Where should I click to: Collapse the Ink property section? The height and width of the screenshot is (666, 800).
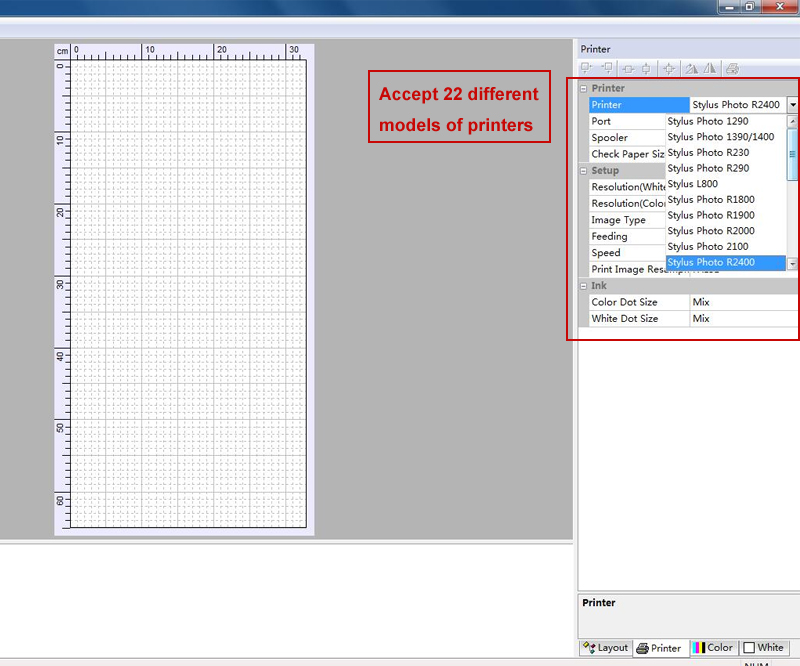pos(583,286)
